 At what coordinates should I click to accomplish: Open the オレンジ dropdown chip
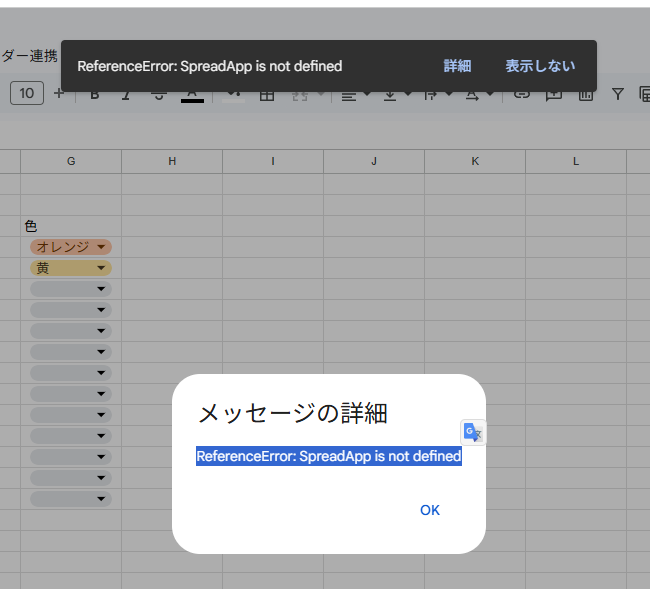click(x=70, y=247)
